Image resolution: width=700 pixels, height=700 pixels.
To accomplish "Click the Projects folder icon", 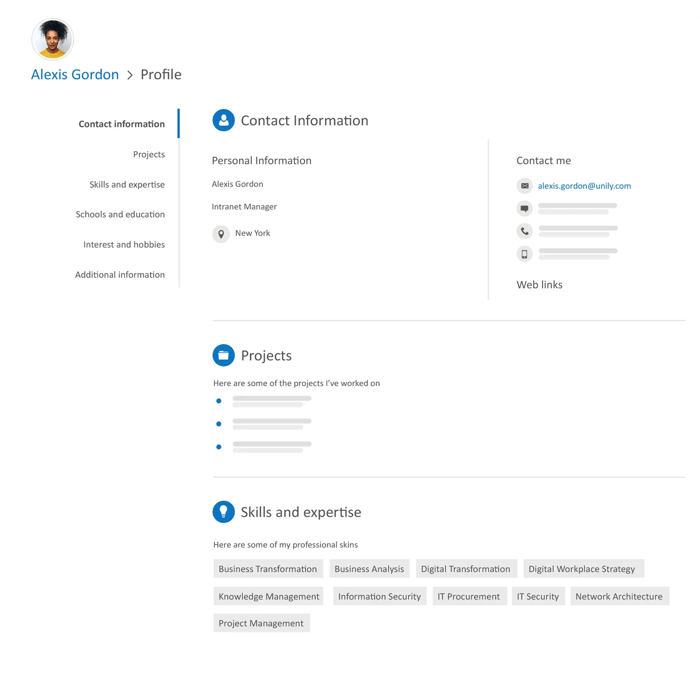I will (x=223, y=356).
